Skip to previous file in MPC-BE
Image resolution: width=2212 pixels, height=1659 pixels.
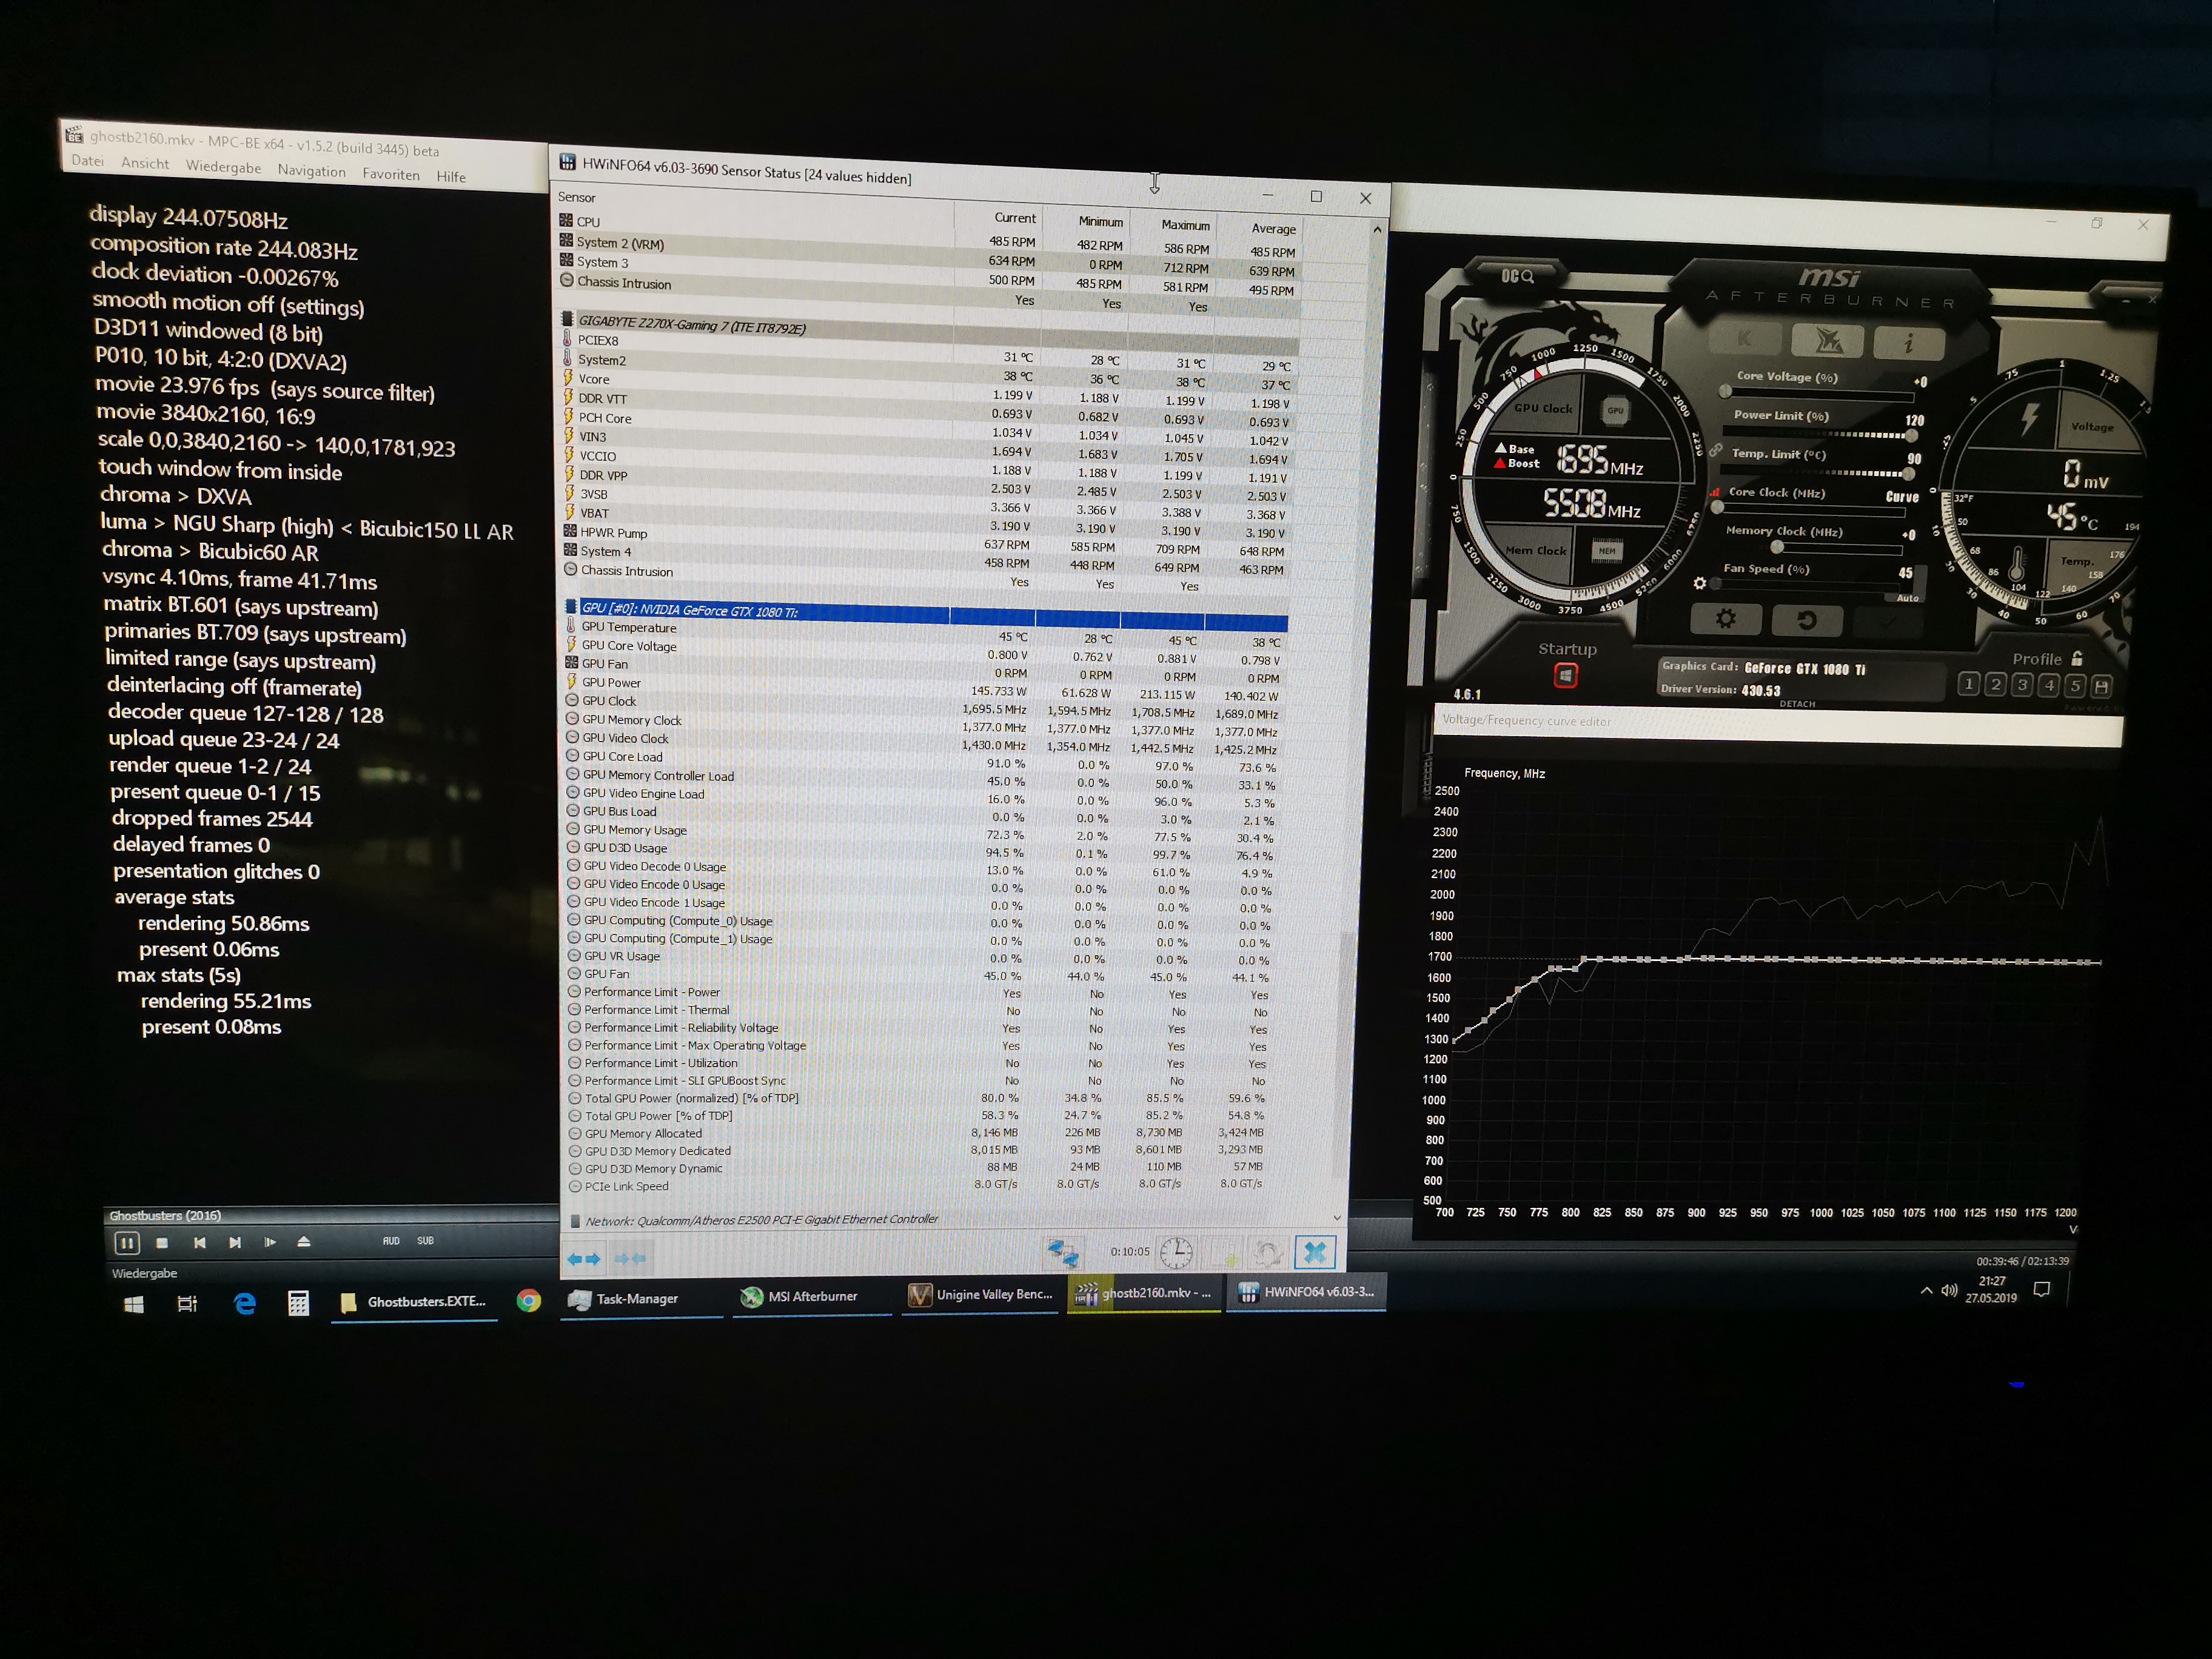(200, 1243)
